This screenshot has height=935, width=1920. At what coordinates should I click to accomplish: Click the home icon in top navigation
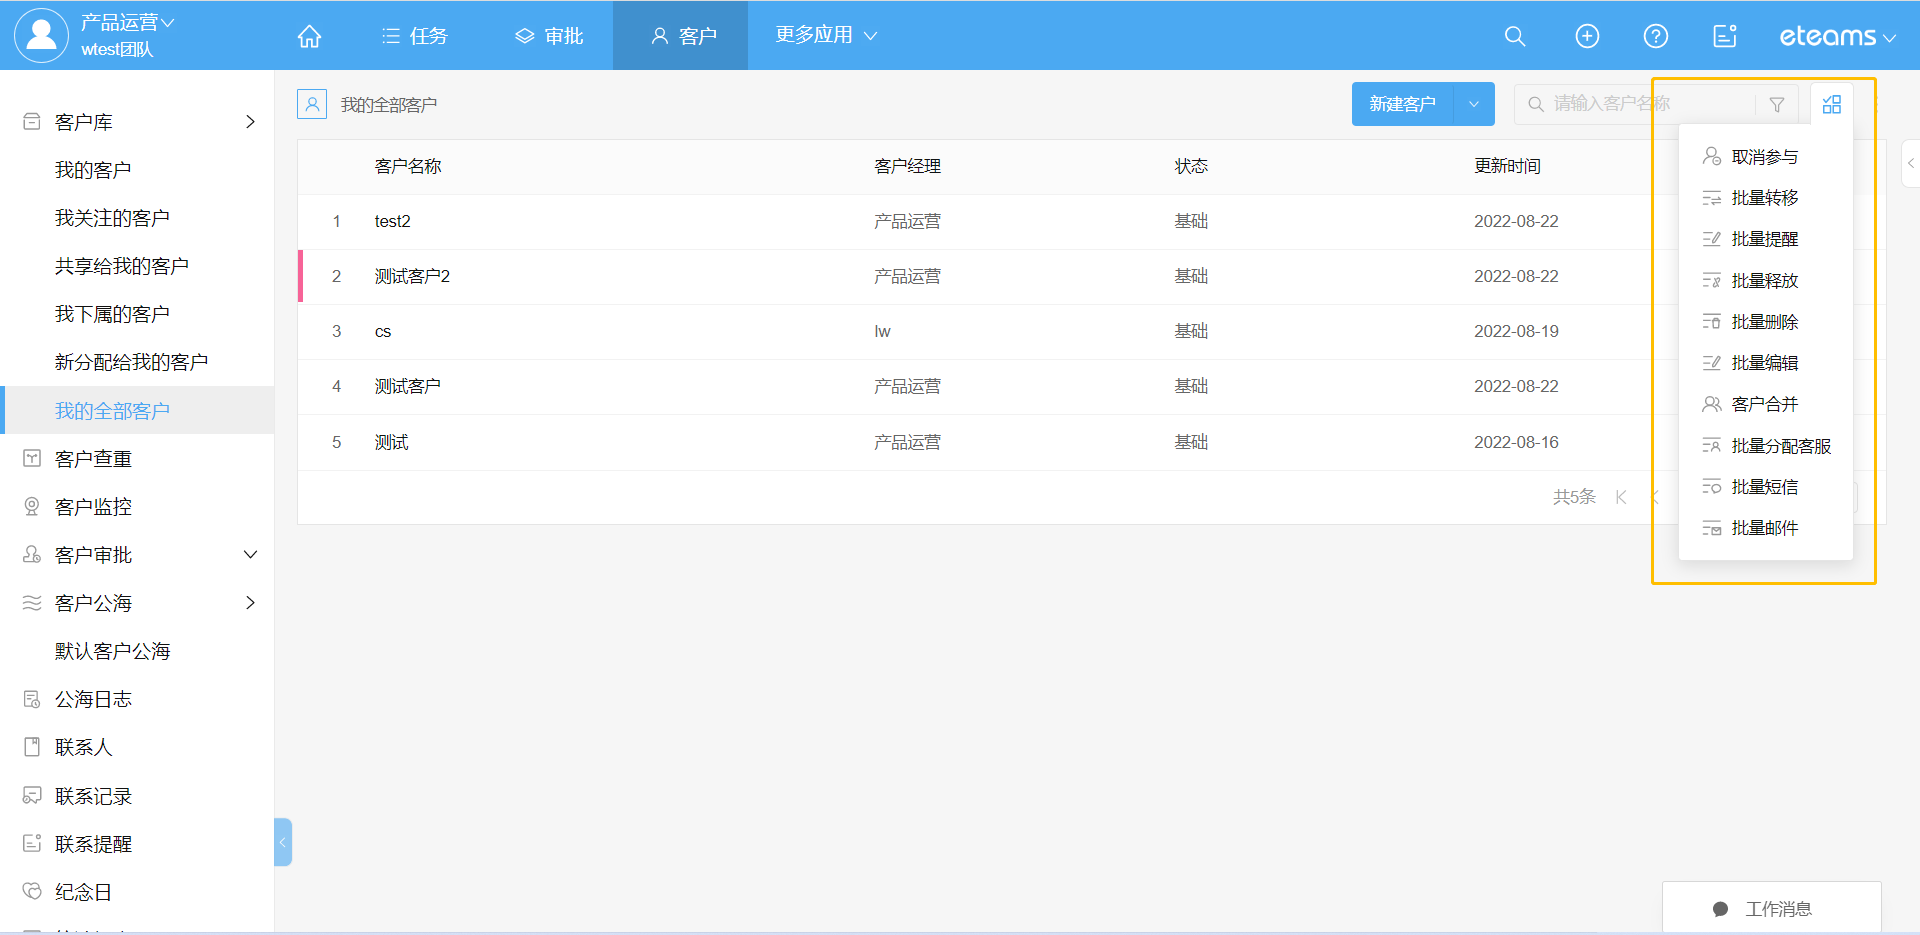[x=309, y=37]
